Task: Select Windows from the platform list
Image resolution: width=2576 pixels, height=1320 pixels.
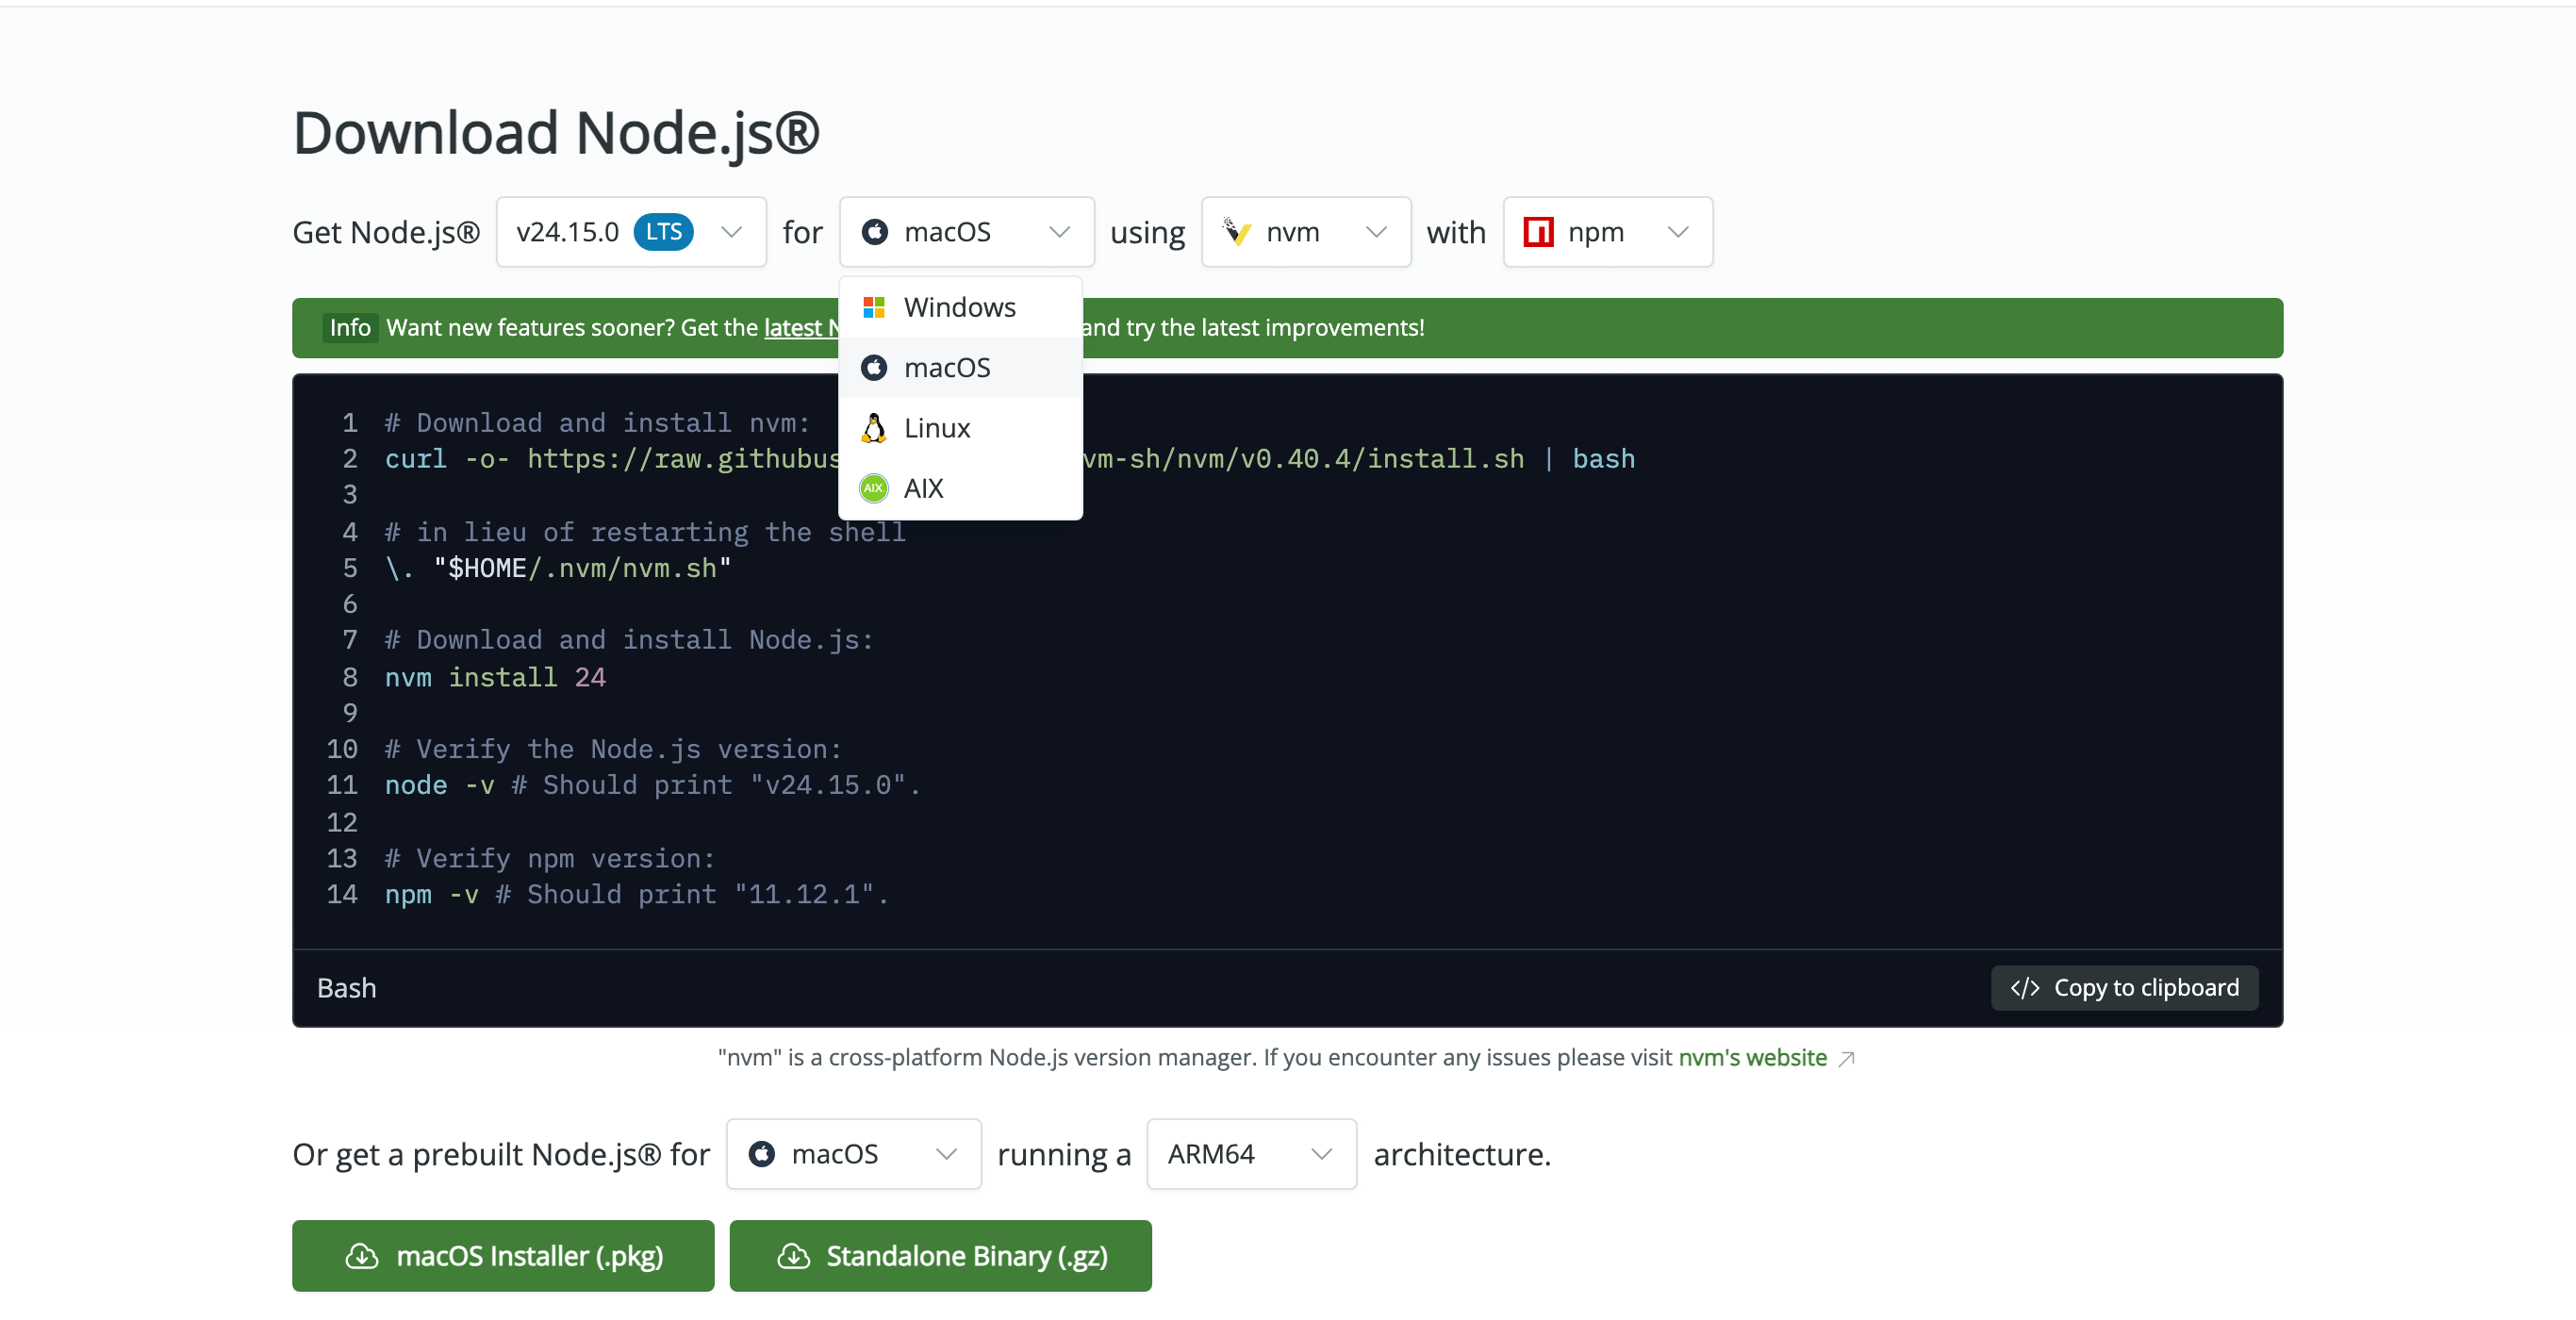Action: pyautogui.click(x=960, y=307)
